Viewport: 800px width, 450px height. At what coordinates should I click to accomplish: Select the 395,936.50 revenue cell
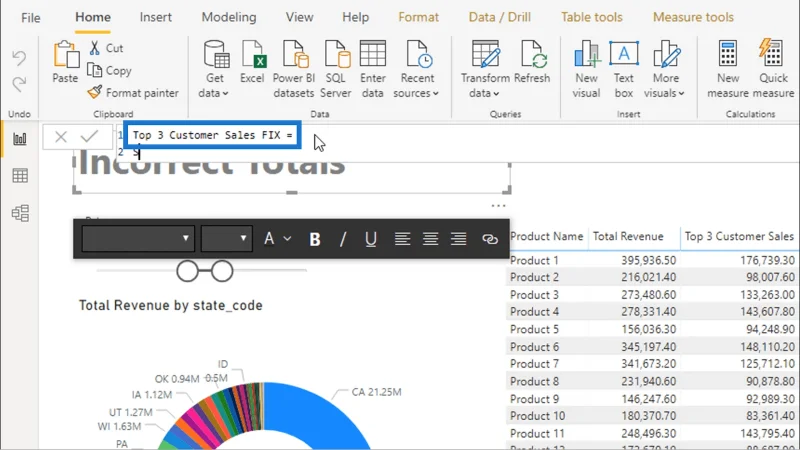[648, 260]
